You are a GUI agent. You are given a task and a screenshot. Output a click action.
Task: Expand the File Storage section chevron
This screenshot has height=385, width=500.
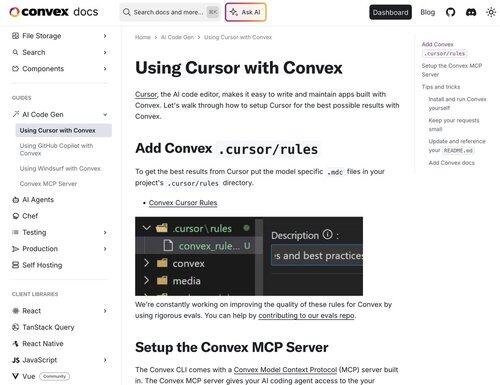(x=105, y=36)
